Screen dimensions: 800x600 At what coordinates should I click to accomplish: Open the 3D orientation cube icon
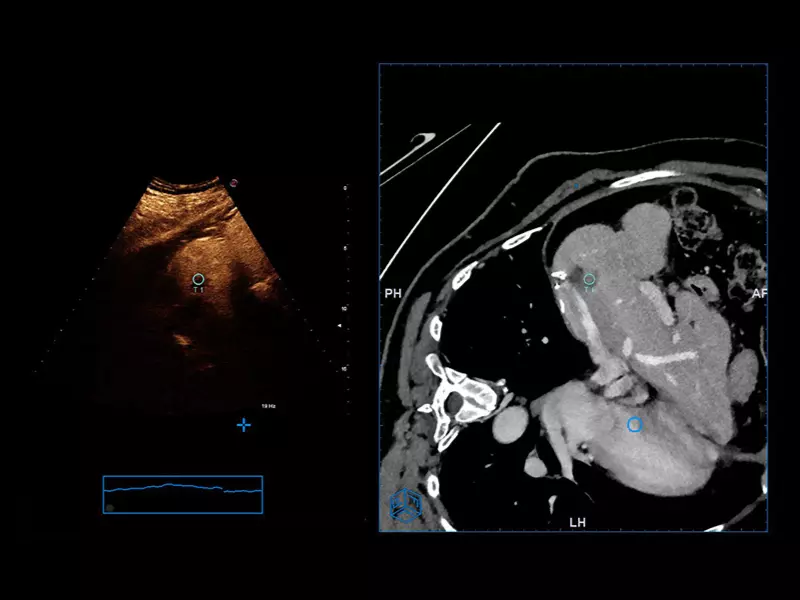[x=404, y=507]
